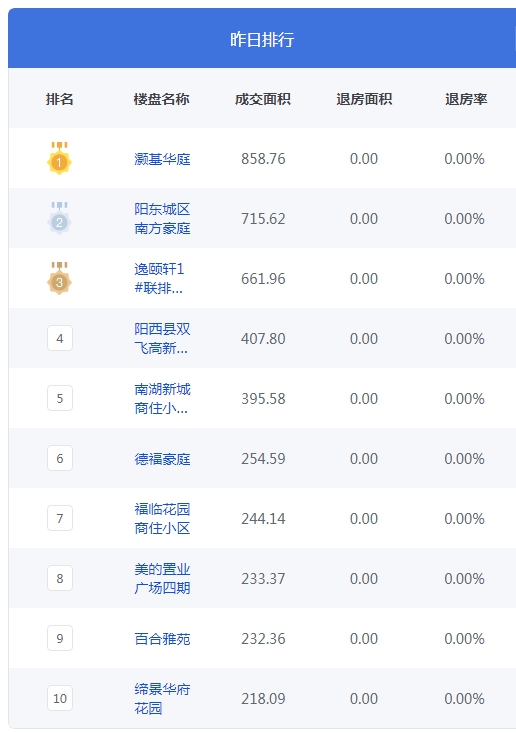Open the 福临花园商住小区 link
This screenshot has width=516, height=733.
tap(162, 518)
